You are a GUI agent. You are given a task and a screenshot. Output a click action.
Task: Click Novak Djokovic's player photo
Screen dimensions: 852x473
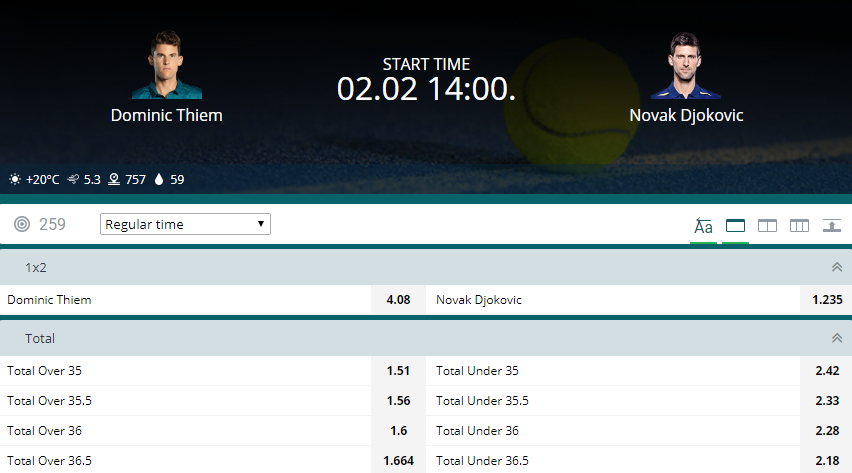point(686,65)
